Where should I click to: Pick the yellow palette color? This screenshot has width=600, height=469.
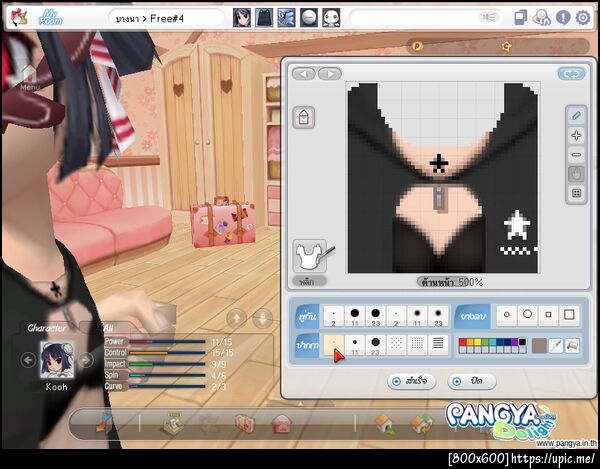pos(477,342)
